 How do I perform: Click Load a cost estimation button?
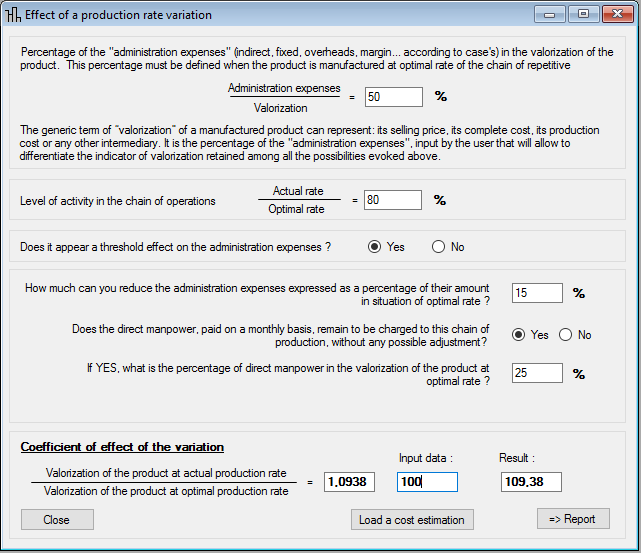[x=412, y=519]
